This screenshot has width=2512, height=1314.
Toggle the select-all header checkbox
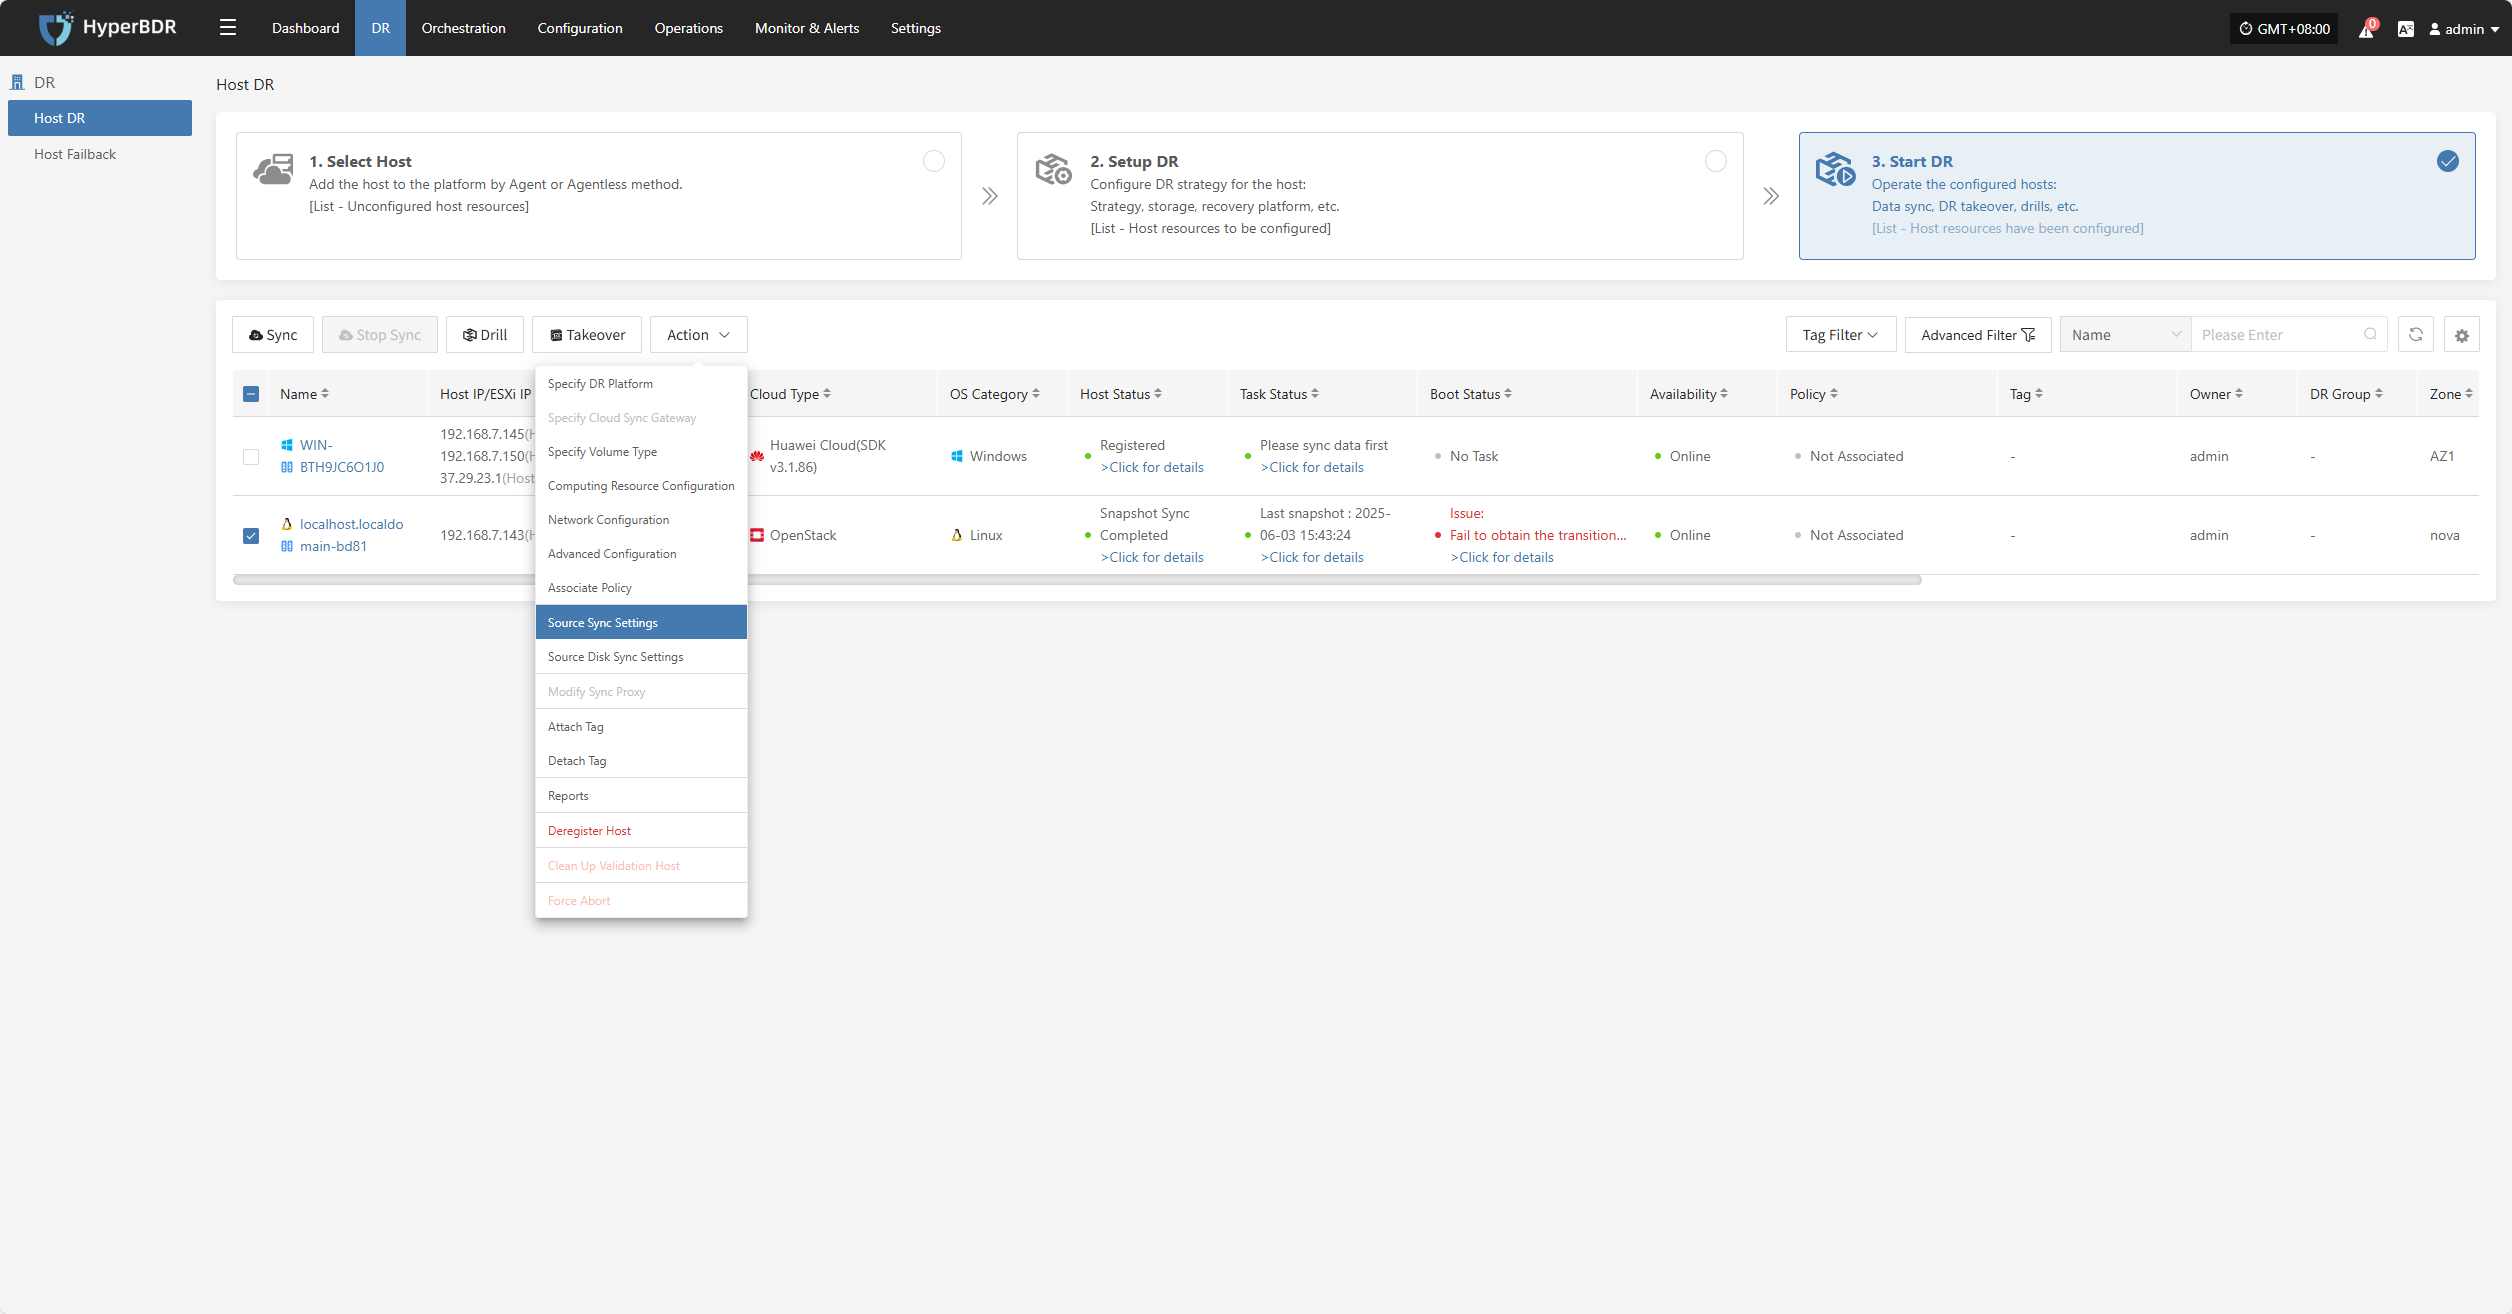251,394
